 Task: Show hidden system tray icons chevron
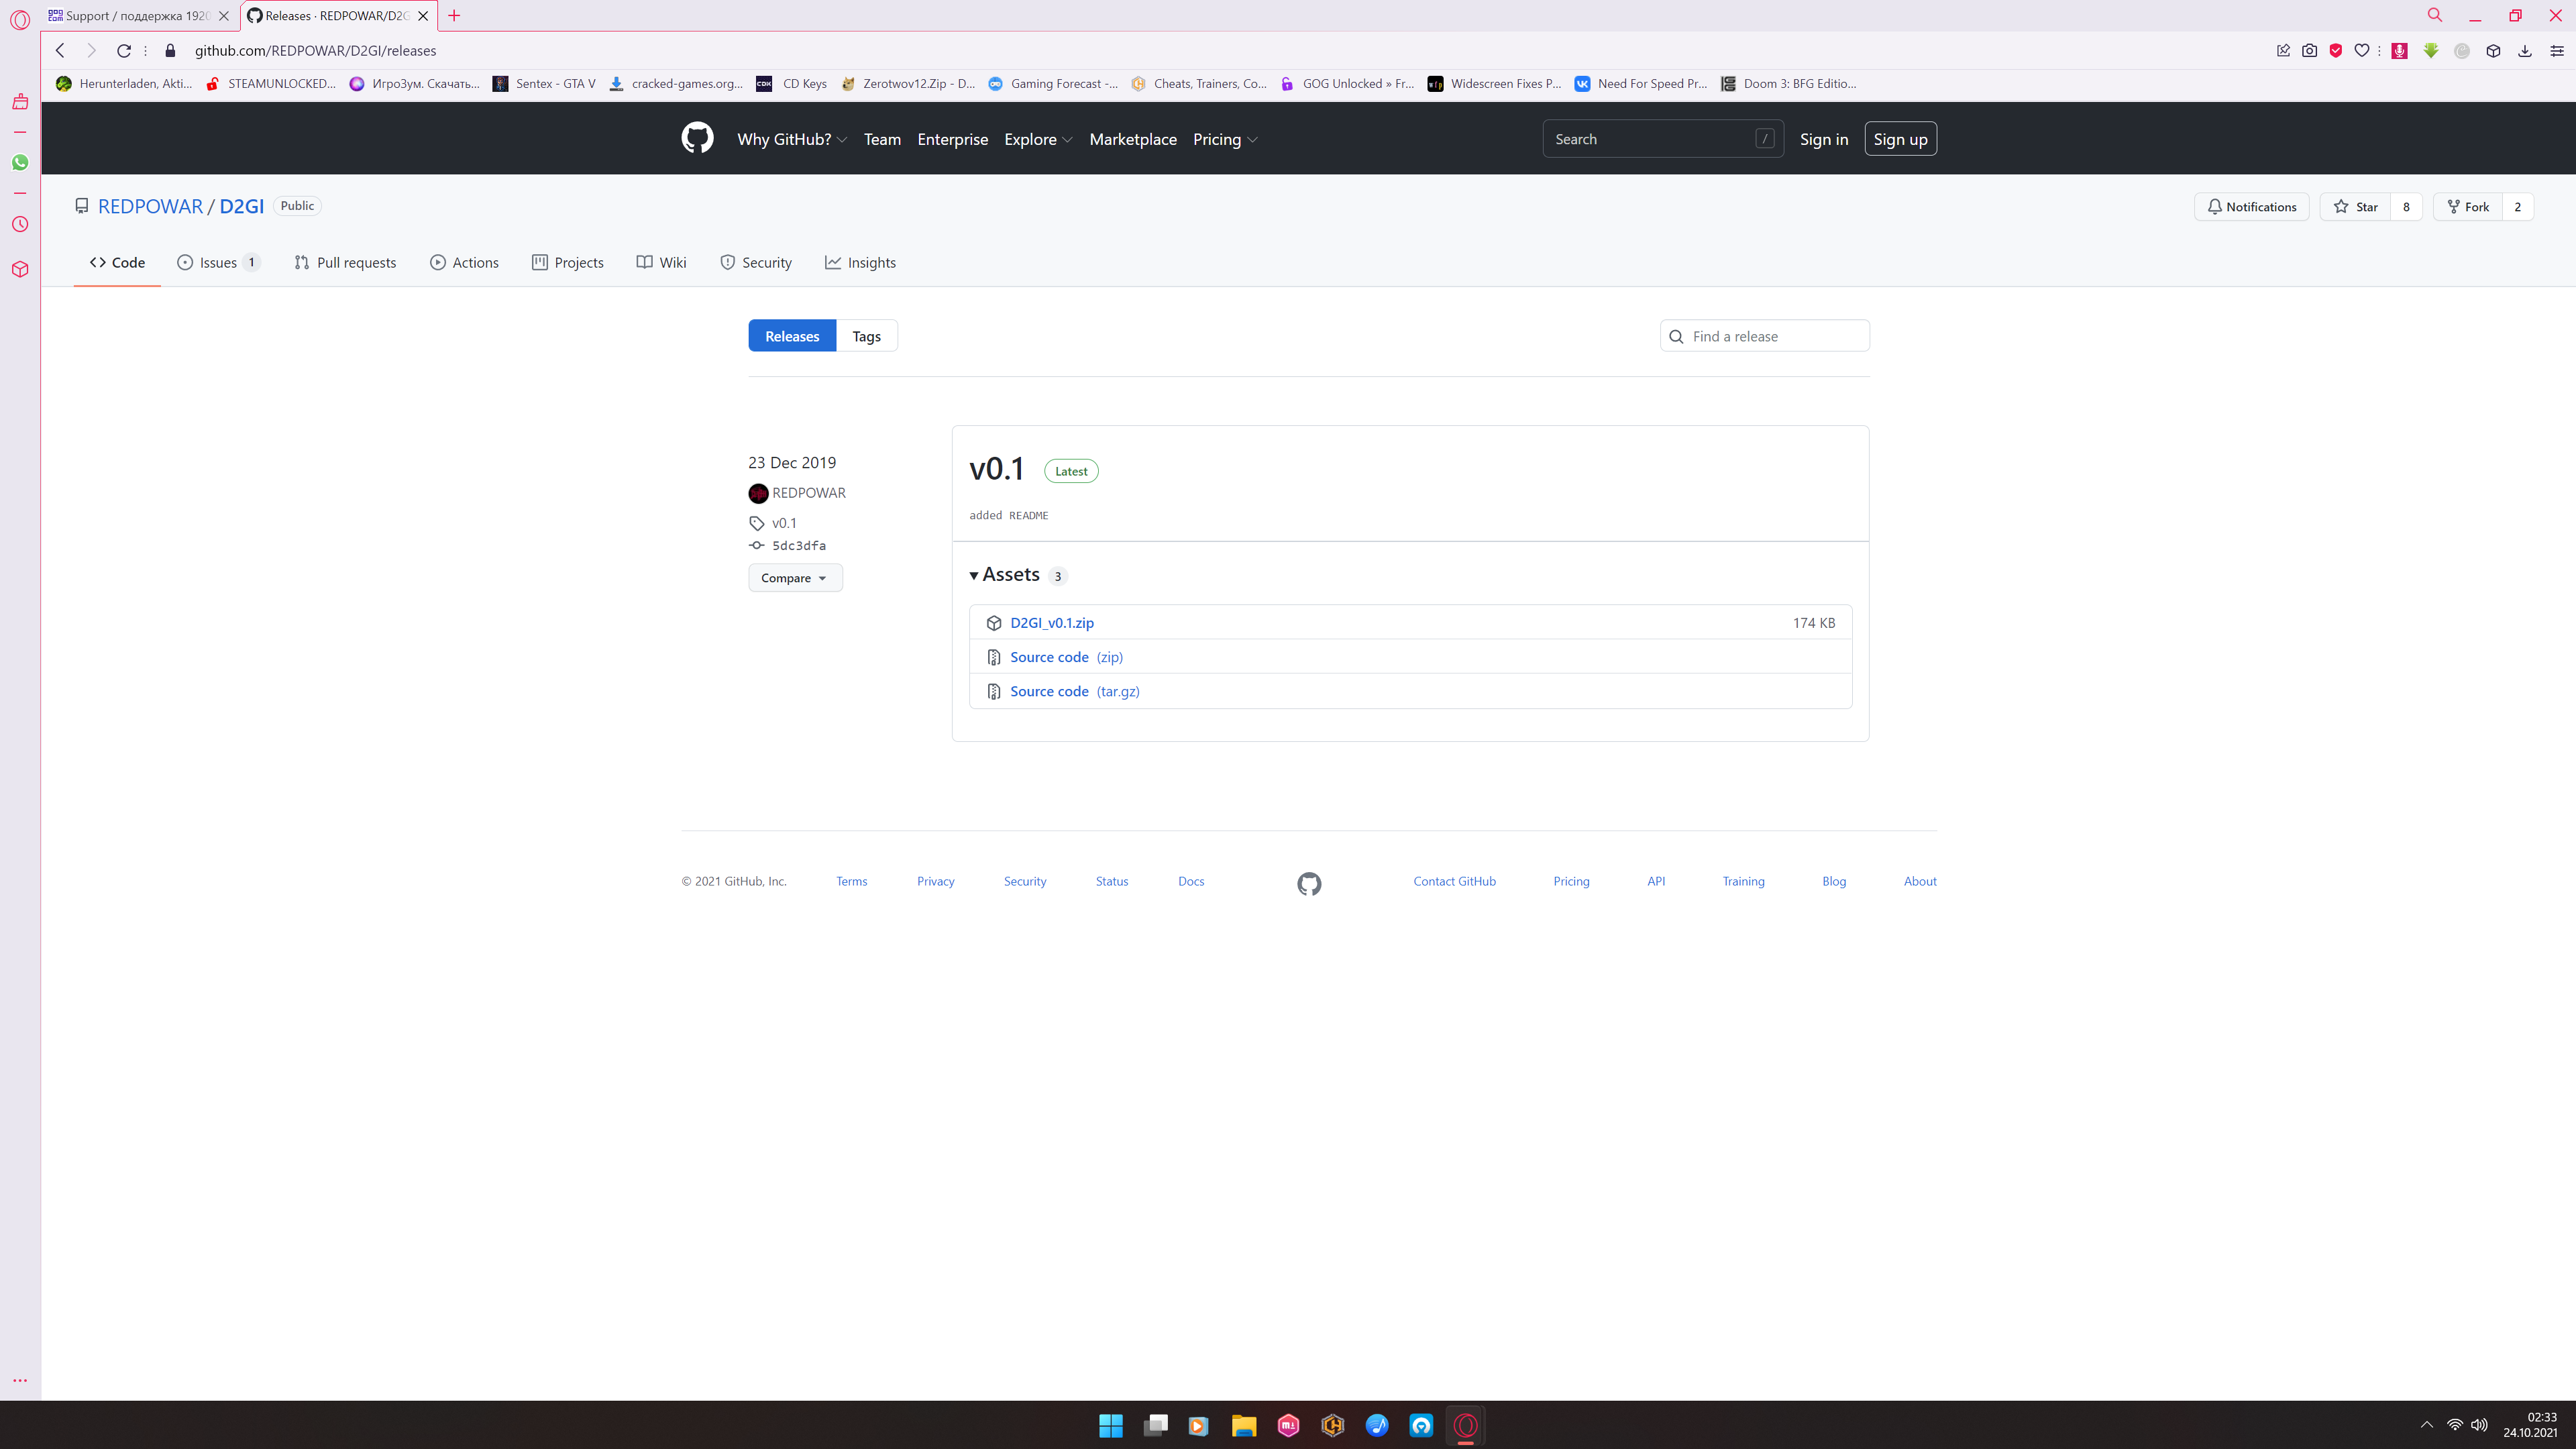[2427, 1425]
